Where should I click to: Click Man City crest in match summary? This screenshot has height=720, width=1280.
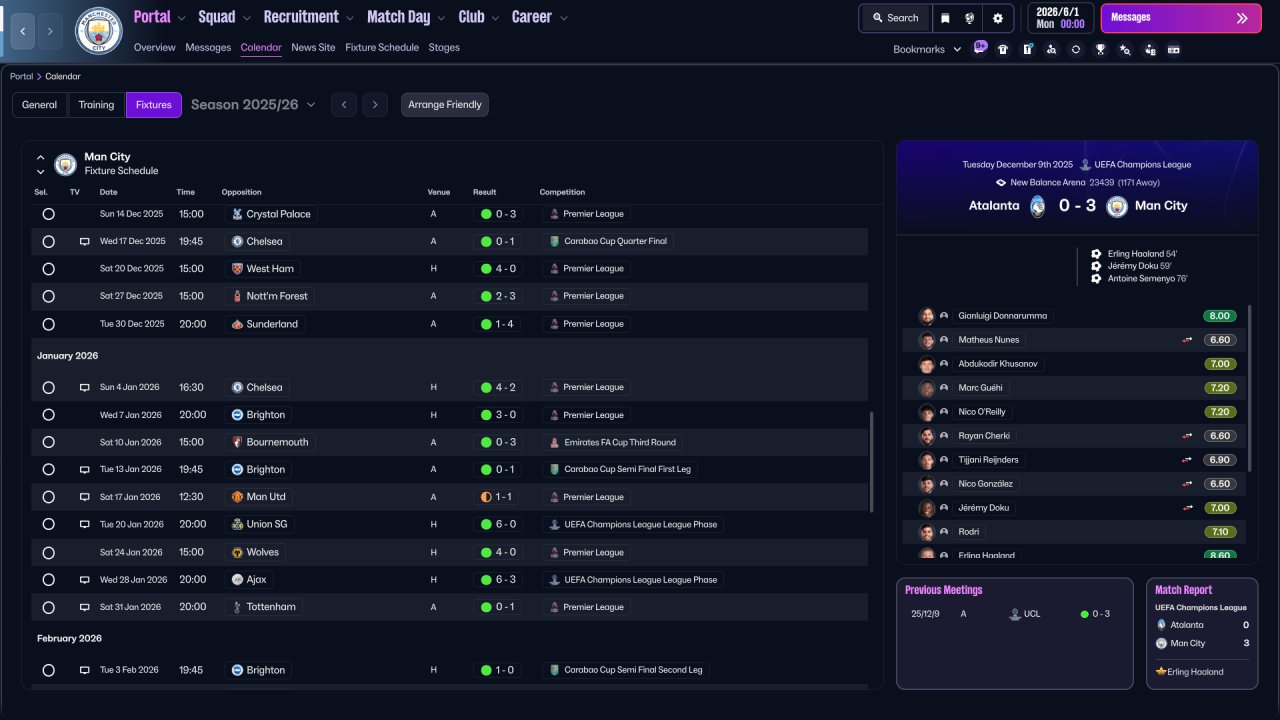pyautogui.click(x=1117, y=206)
